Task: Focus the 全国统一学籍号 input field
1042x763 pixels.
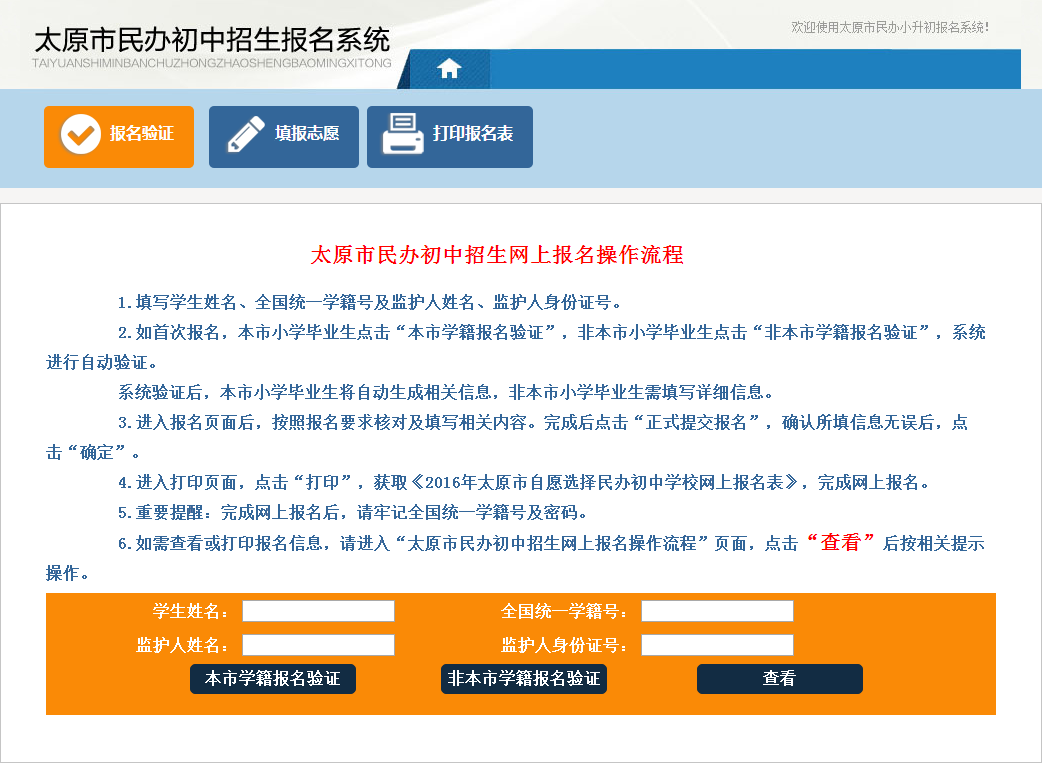Action: point(717,611)
